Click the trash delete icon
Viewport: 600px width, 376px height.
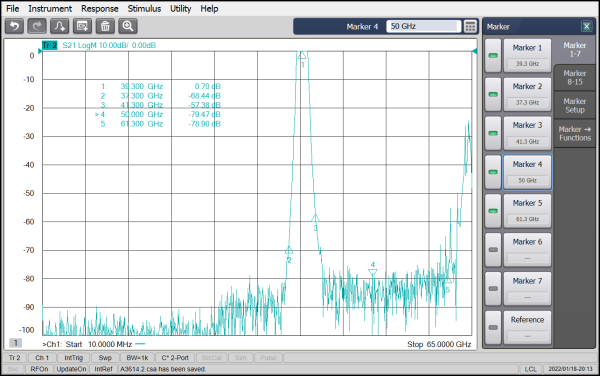pos(105,26)
